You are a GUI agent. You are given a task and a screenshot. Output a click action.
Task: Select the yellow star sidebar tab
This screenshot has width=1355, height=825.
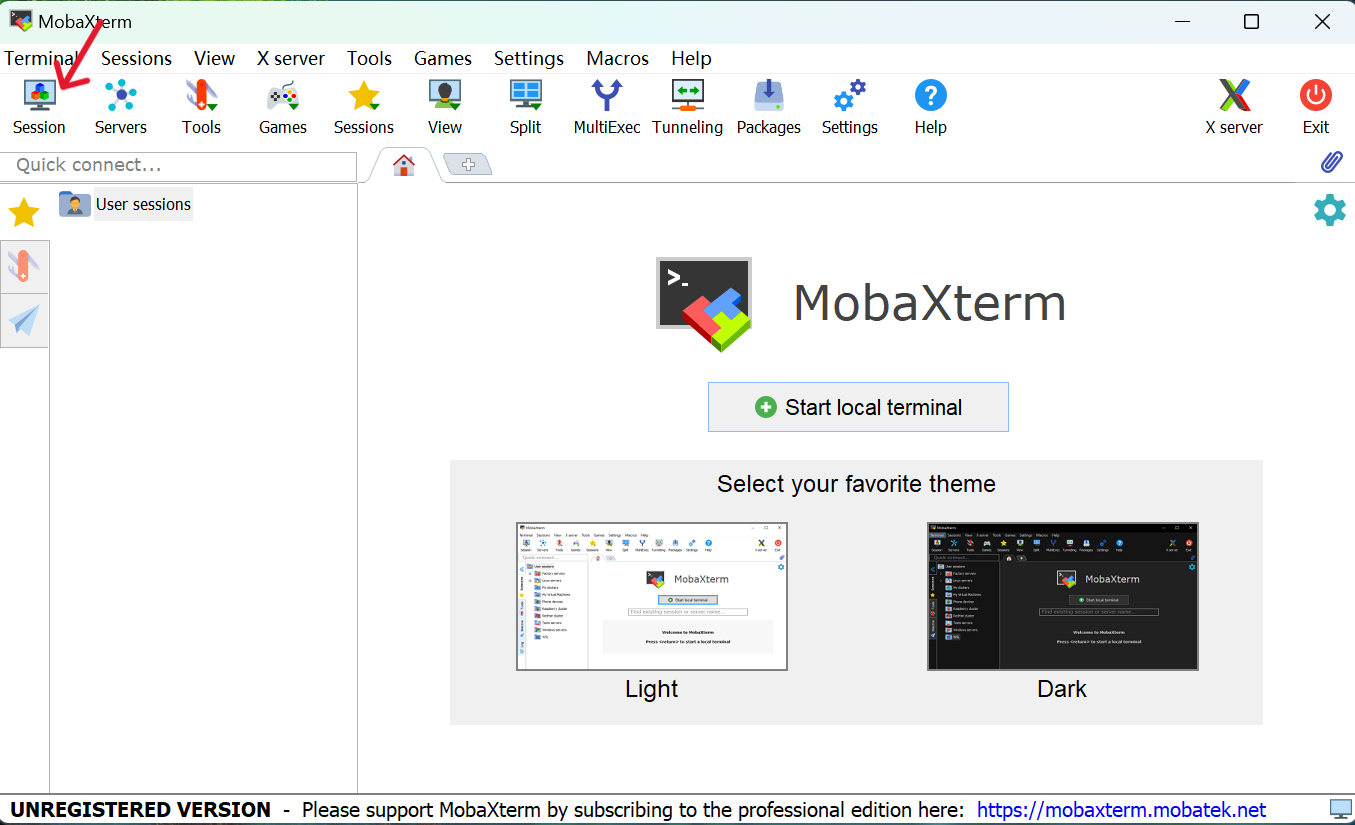(24, 212)
